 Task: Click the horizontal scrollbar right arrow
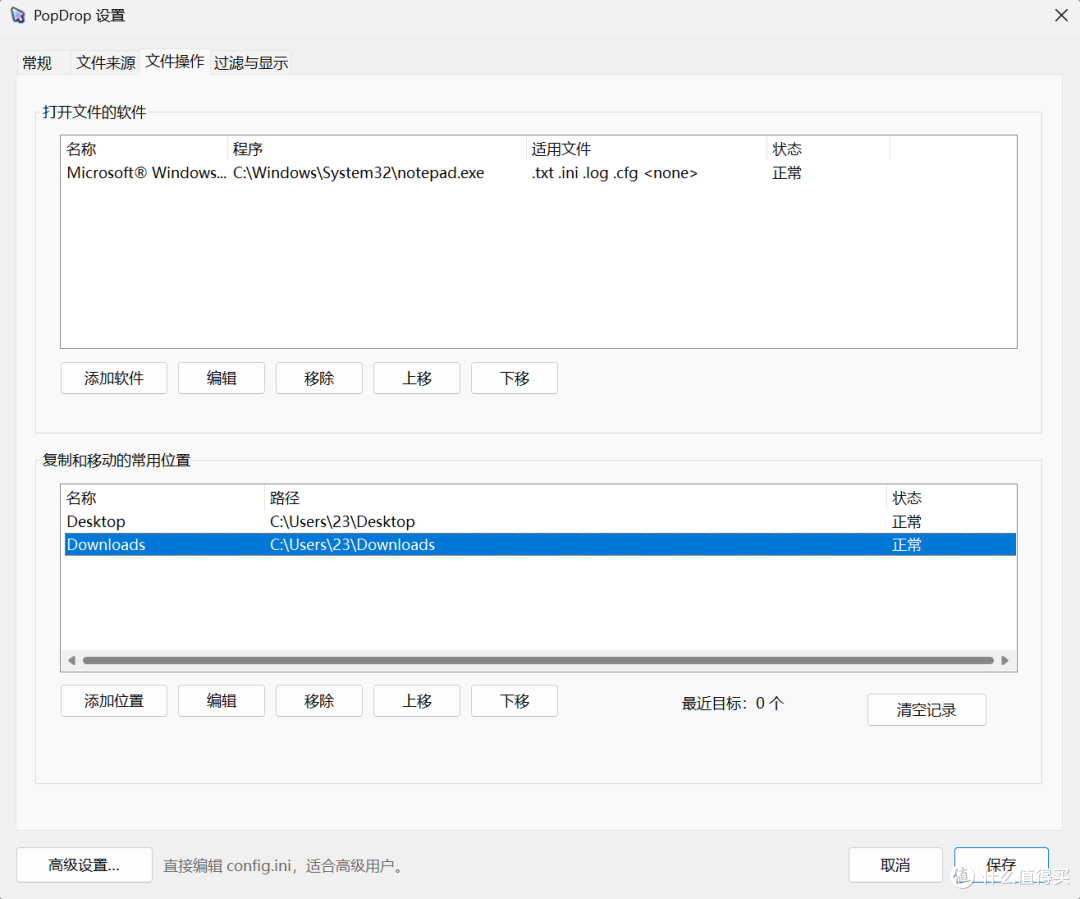point(1005,661)
